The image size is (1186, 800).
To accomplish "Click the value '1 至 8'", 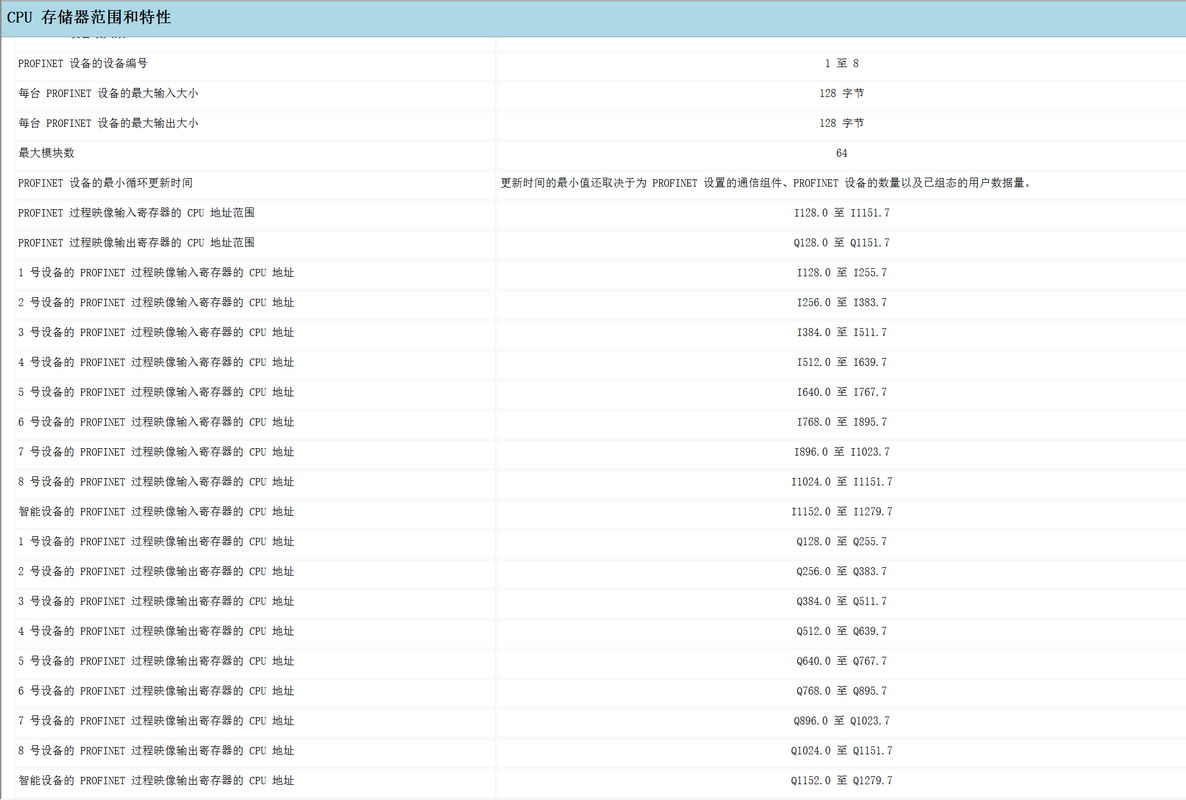I will [x=842, y=64].
